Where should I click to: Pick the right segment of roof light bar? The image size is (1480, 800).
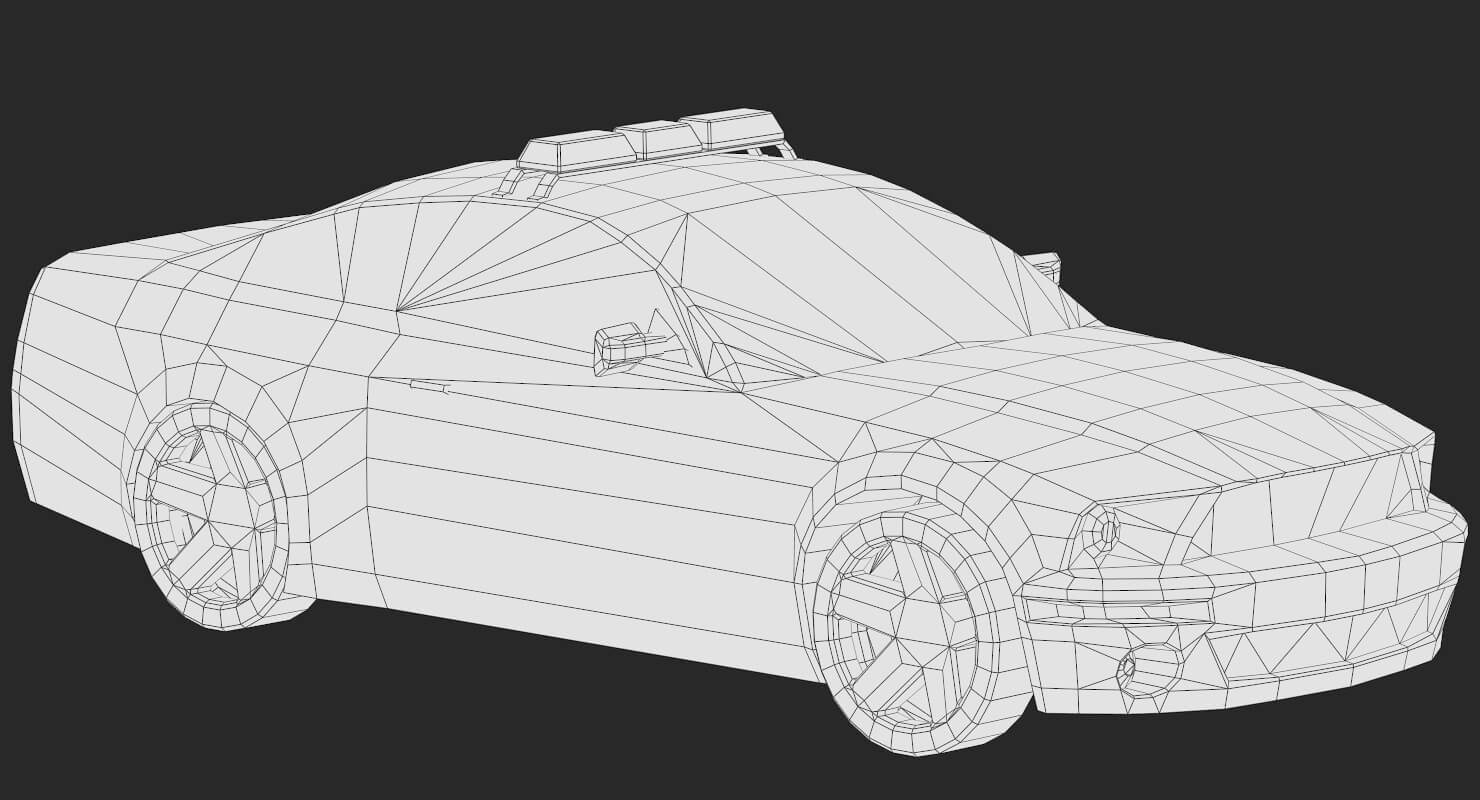point(735,128)
